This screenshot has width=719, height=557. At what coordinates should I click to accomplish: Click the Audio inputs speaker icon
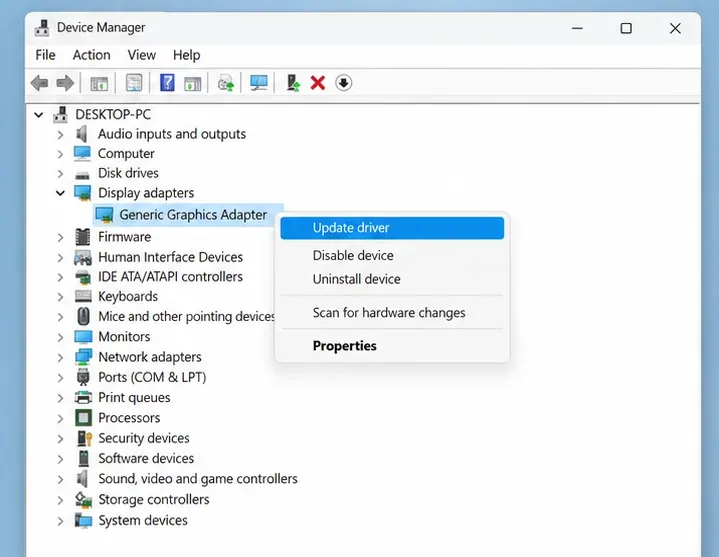pyautogui.click(x=82, y=134)
